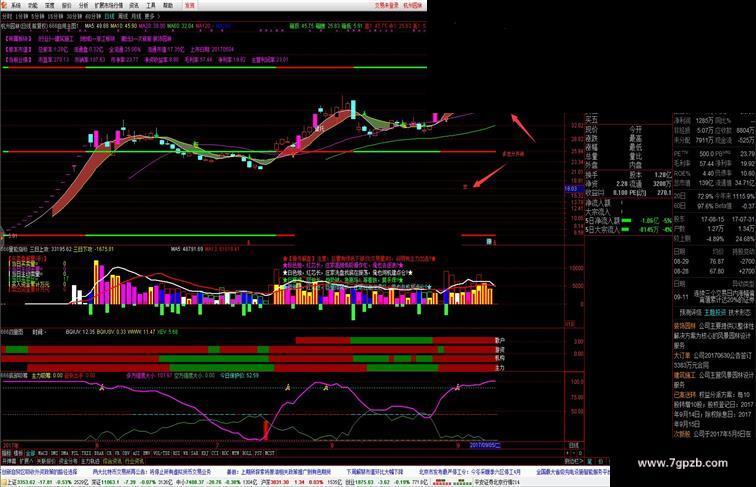This screenshot has width=756, height=487.
Task: Open the 报价 menu
Action: pyautogui.click(x=67, y=6)
